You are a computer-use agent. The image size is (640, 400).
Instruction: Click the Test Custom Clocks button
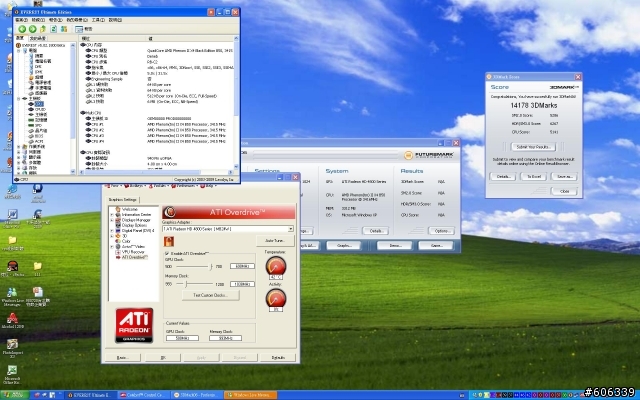(x=211, y=295)
